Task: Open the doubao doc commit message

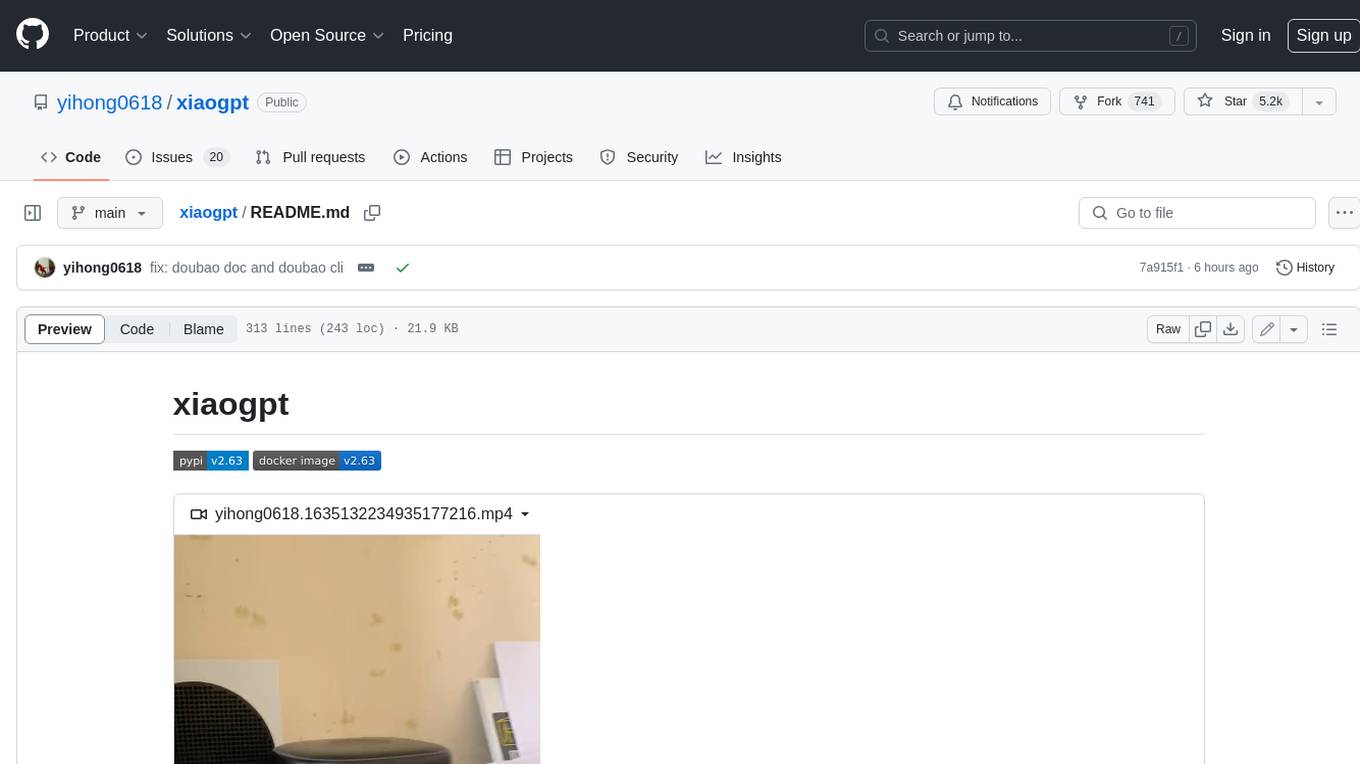Action: click(x=246, y=268)
